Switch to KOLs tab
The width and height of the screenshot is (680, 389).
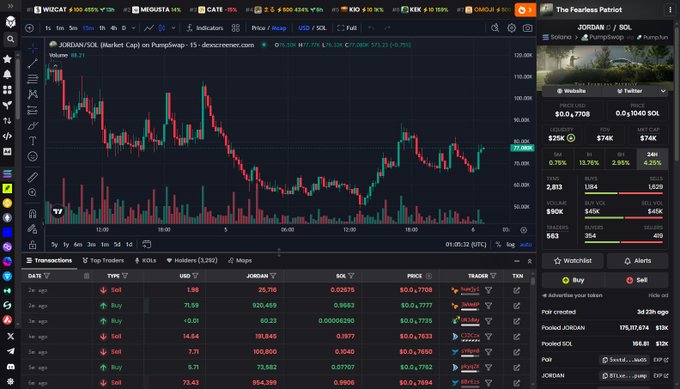(145, 261)
